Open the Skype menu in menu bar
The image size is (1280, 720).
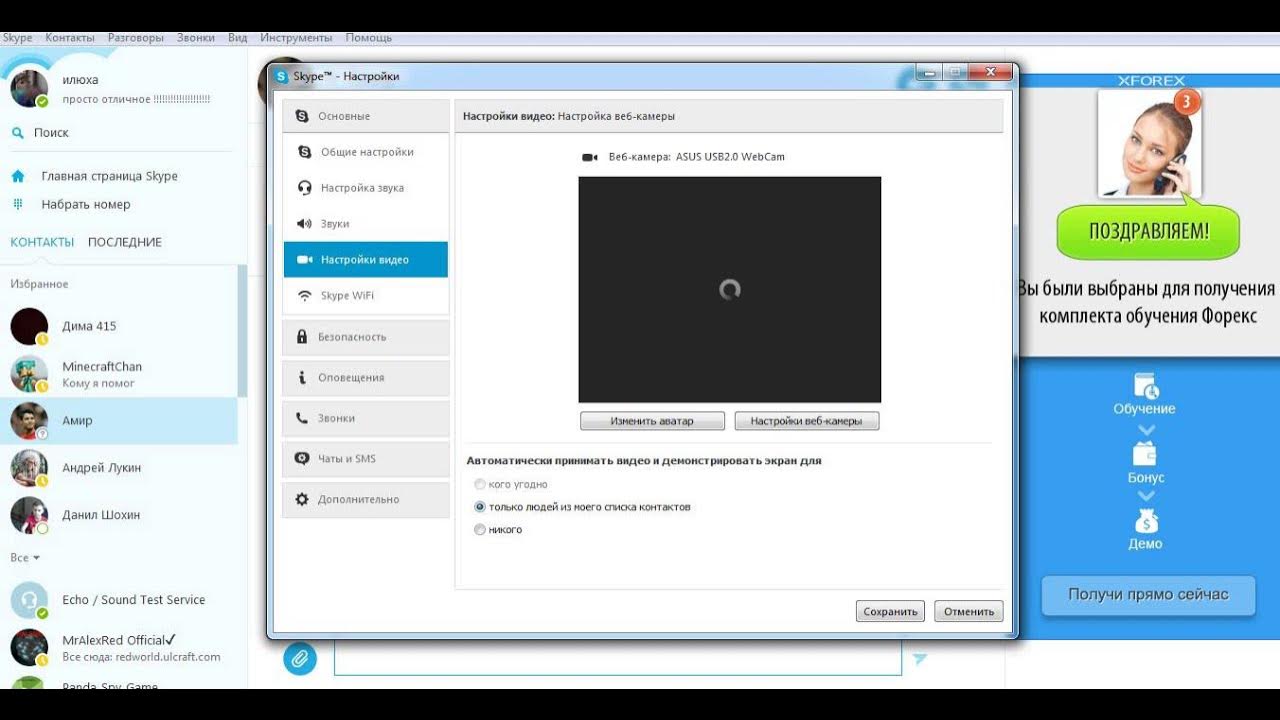(x=18, y=37)
